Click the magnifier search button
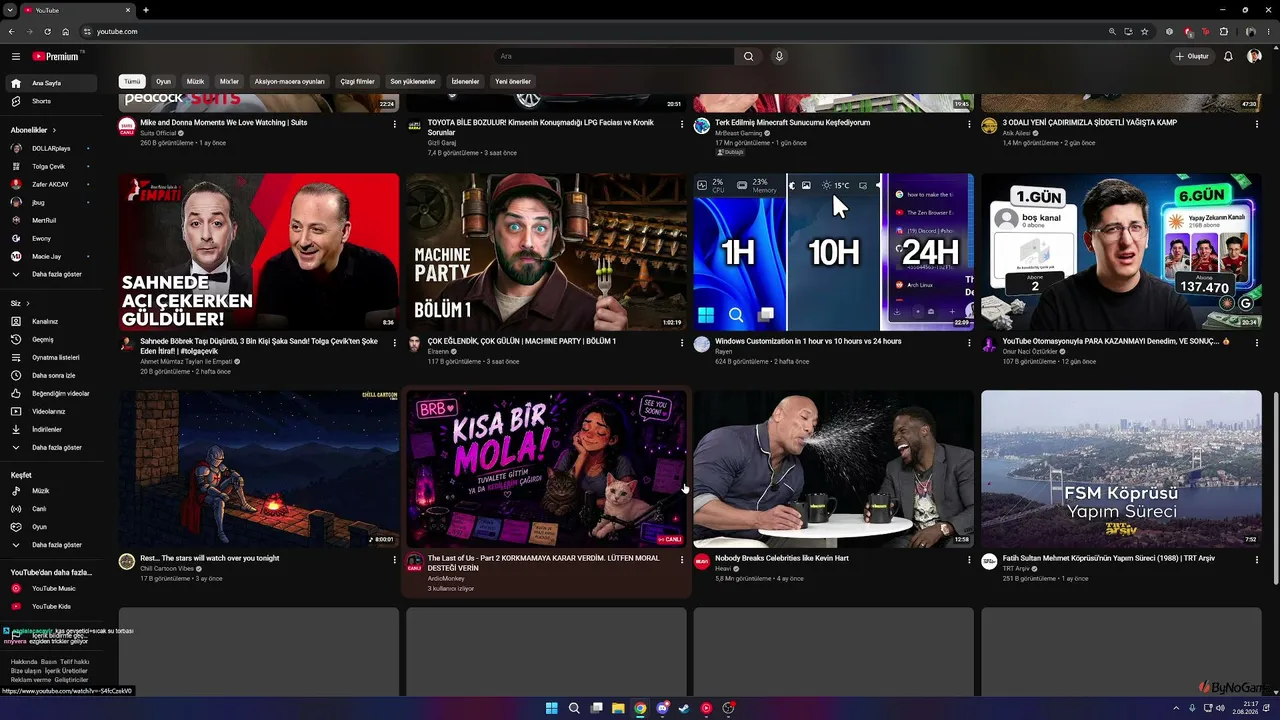 pos(748,56)
